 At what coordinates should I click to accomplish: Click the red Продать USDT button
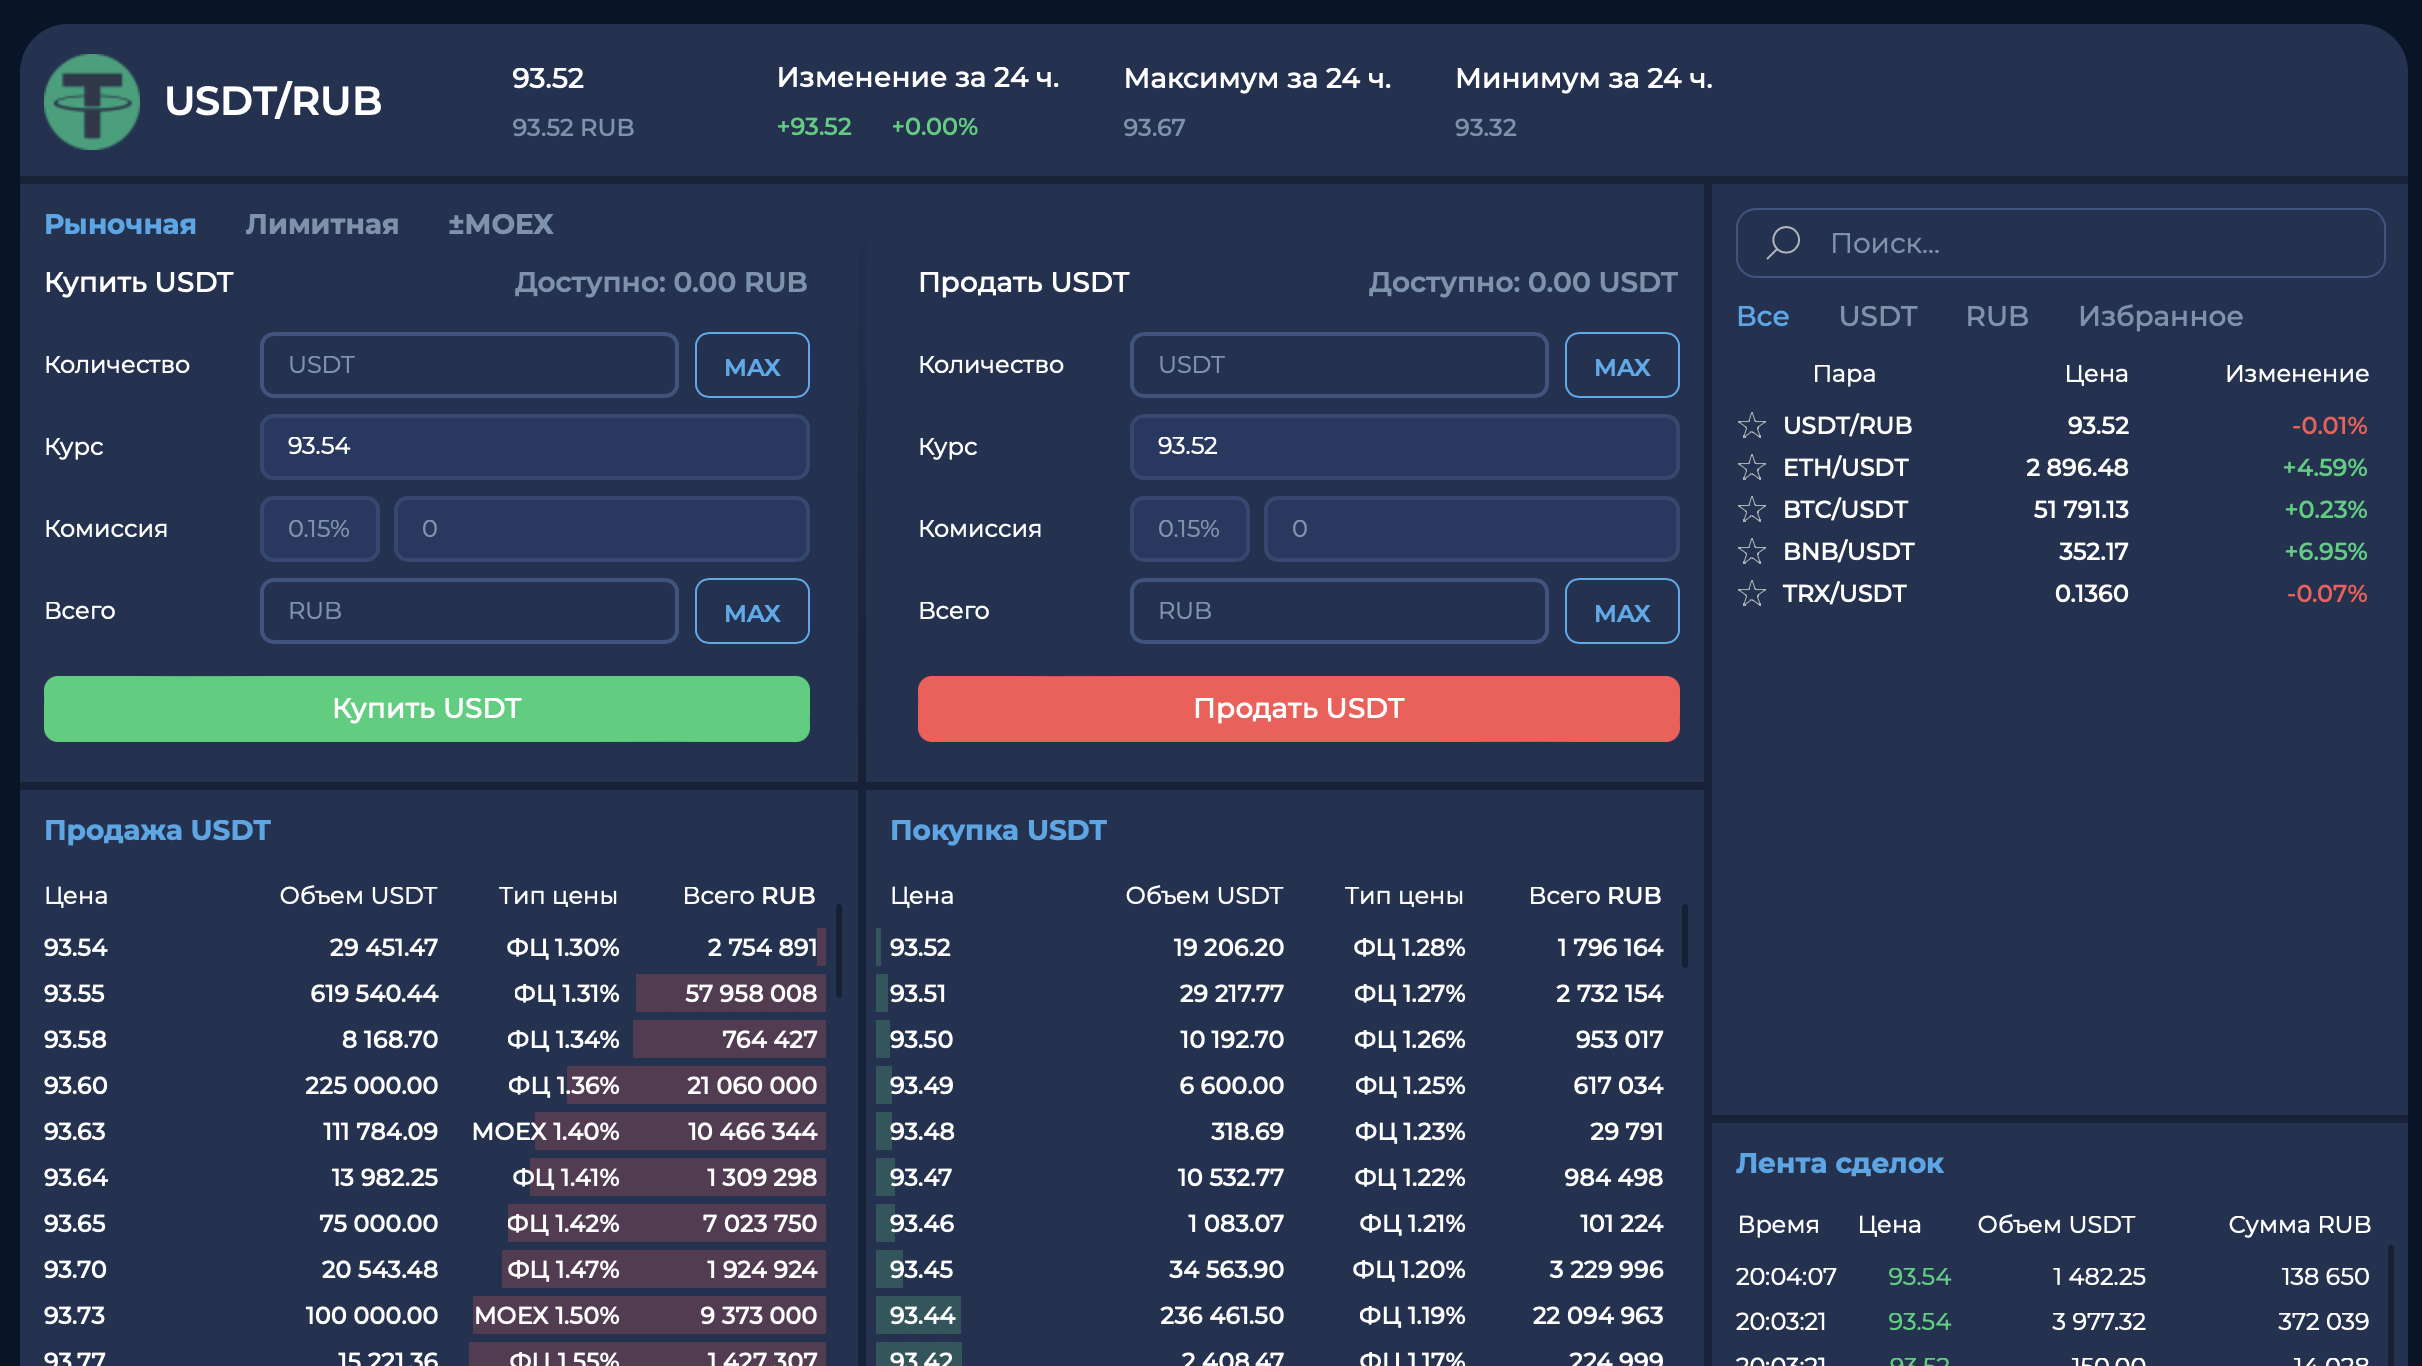tap(1299, 709)
